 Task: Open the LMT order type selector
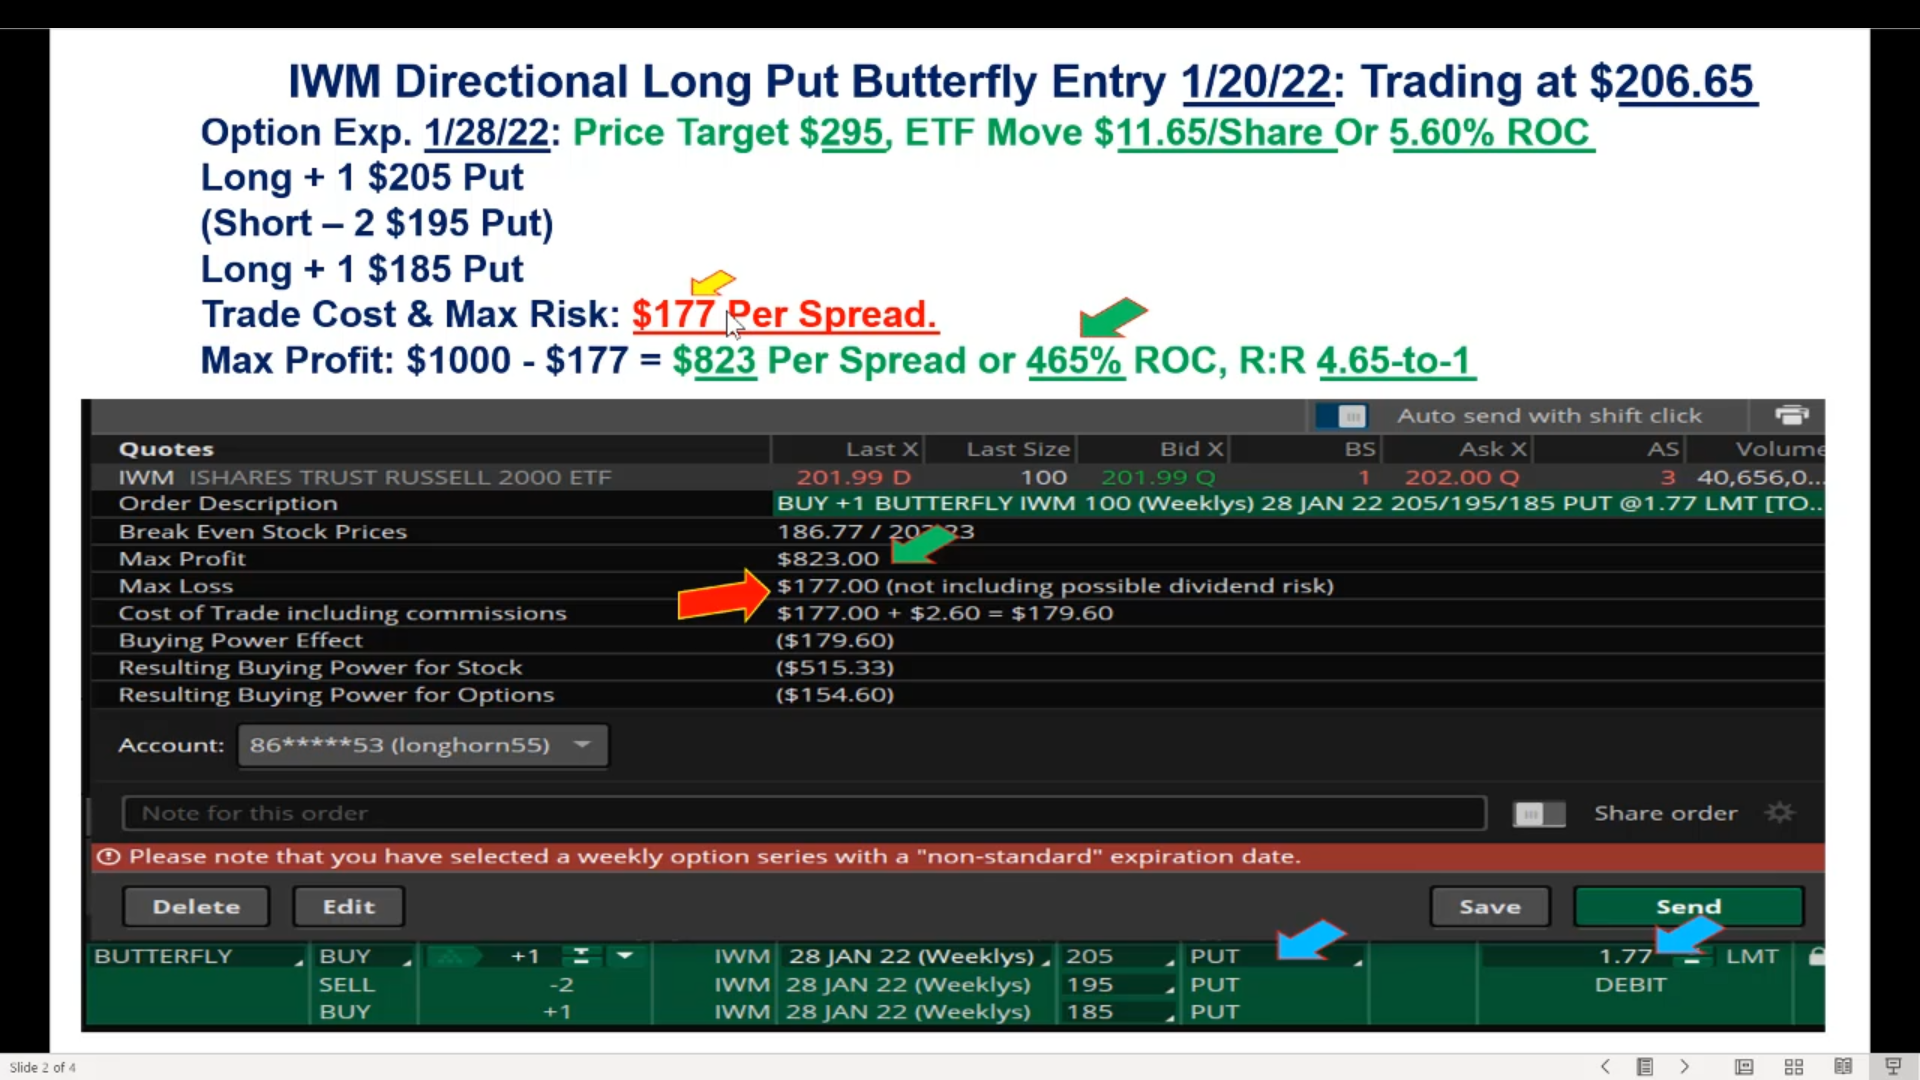tap(1752, 957)
